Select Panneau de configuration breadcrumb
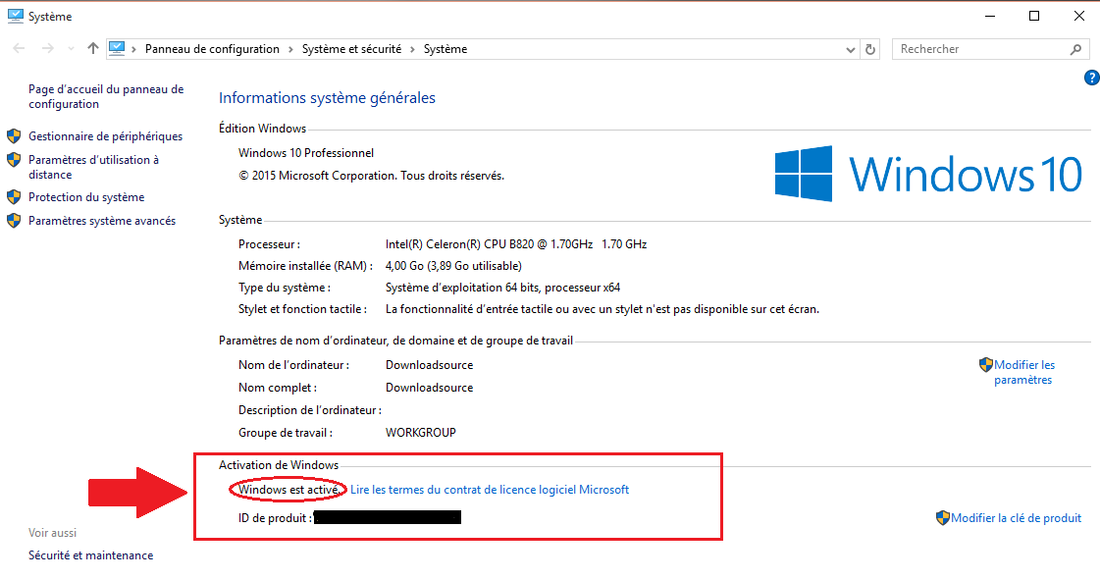This screenshot has width=1100, height=580. pos(212,49)
